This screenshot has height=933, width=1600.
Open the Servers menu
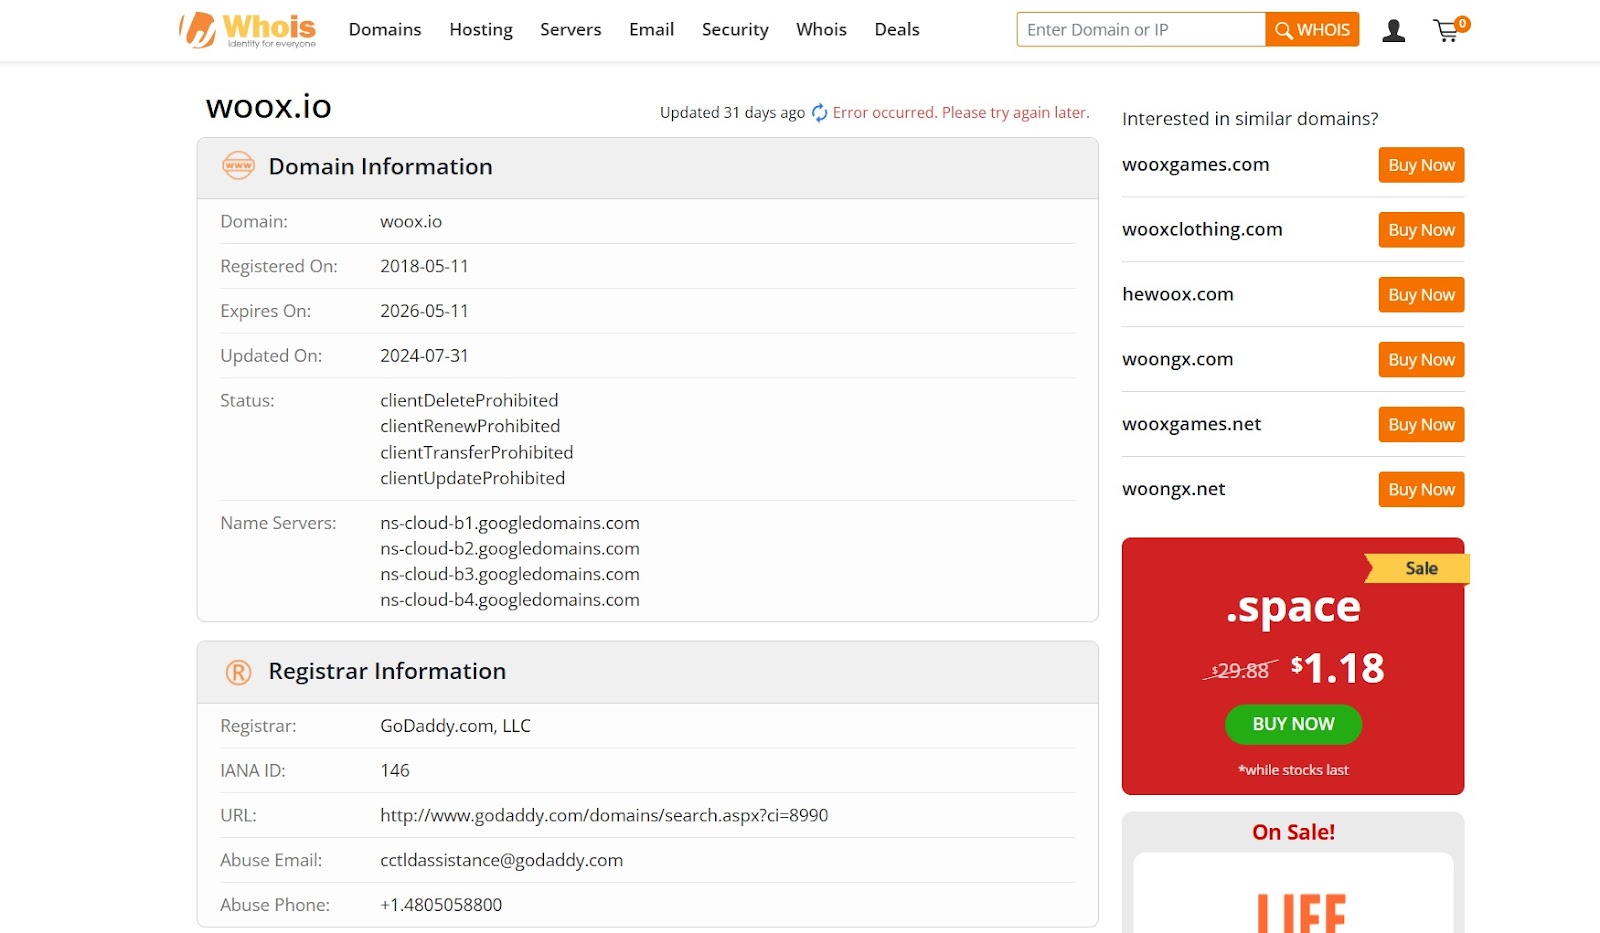pyautogui.click(x=570, y=30)
